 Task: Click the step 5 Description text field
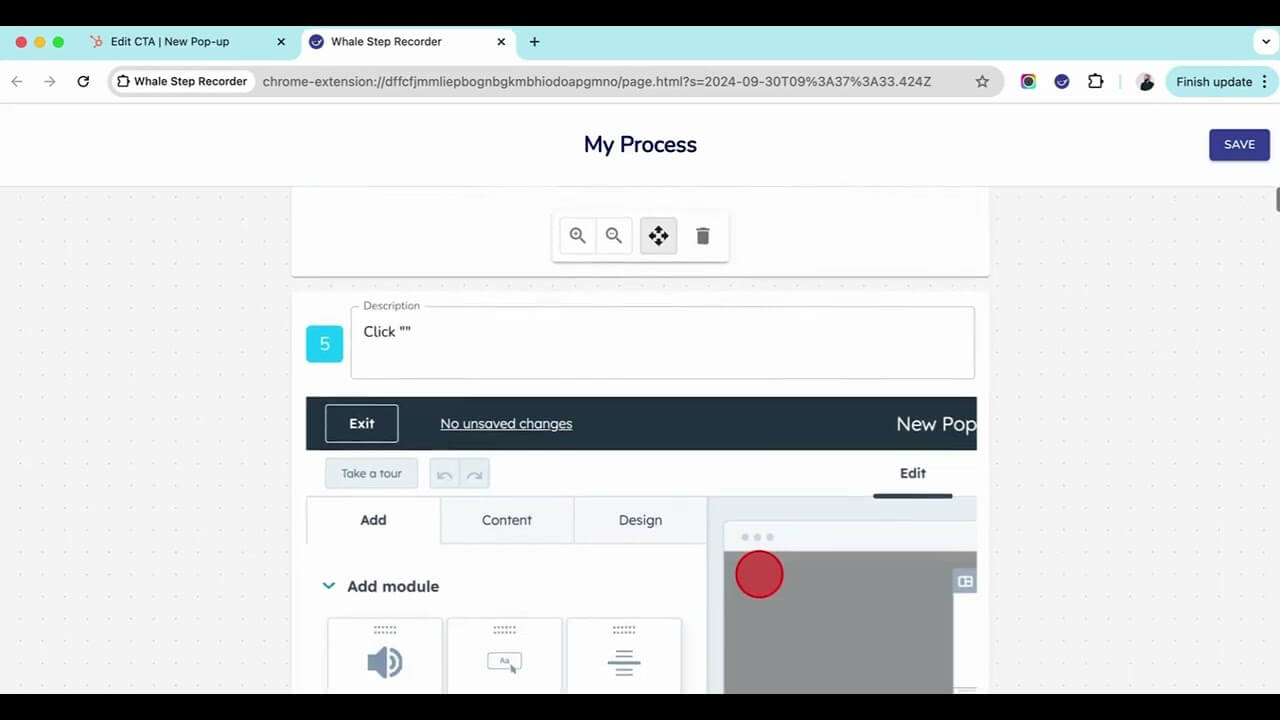coord(662,343)
